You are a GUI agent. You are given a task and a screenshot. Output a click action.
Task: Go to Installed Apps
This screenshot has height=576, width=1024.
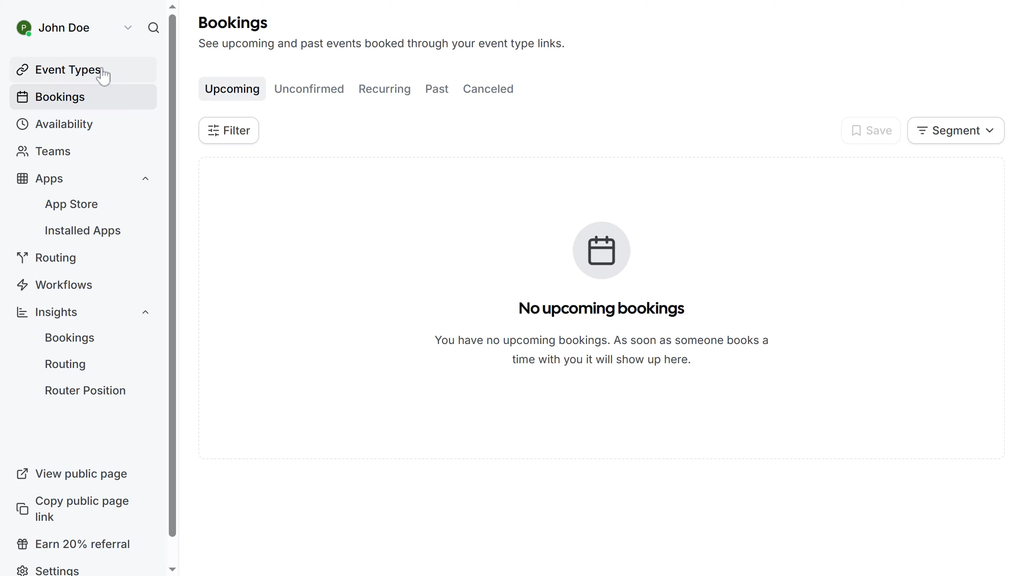(x=82, y=230)
